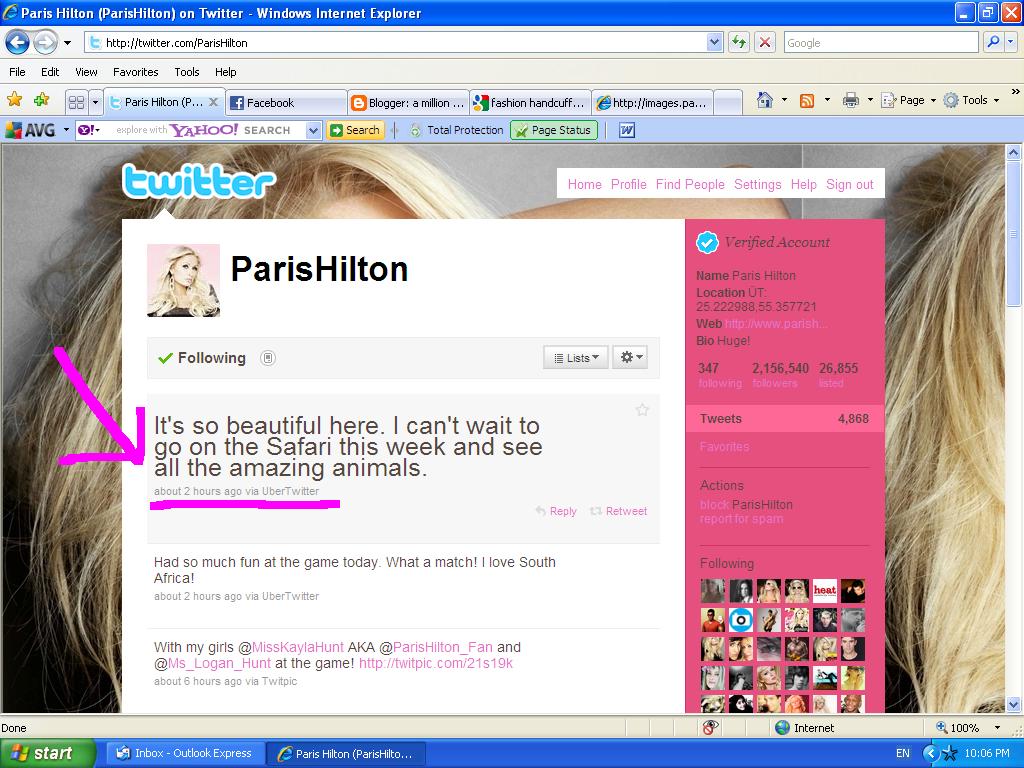This screenshot has height=768, width=1024.
Task: Click the heat magazine avatar in Following
Action: (x=825, y=590)
